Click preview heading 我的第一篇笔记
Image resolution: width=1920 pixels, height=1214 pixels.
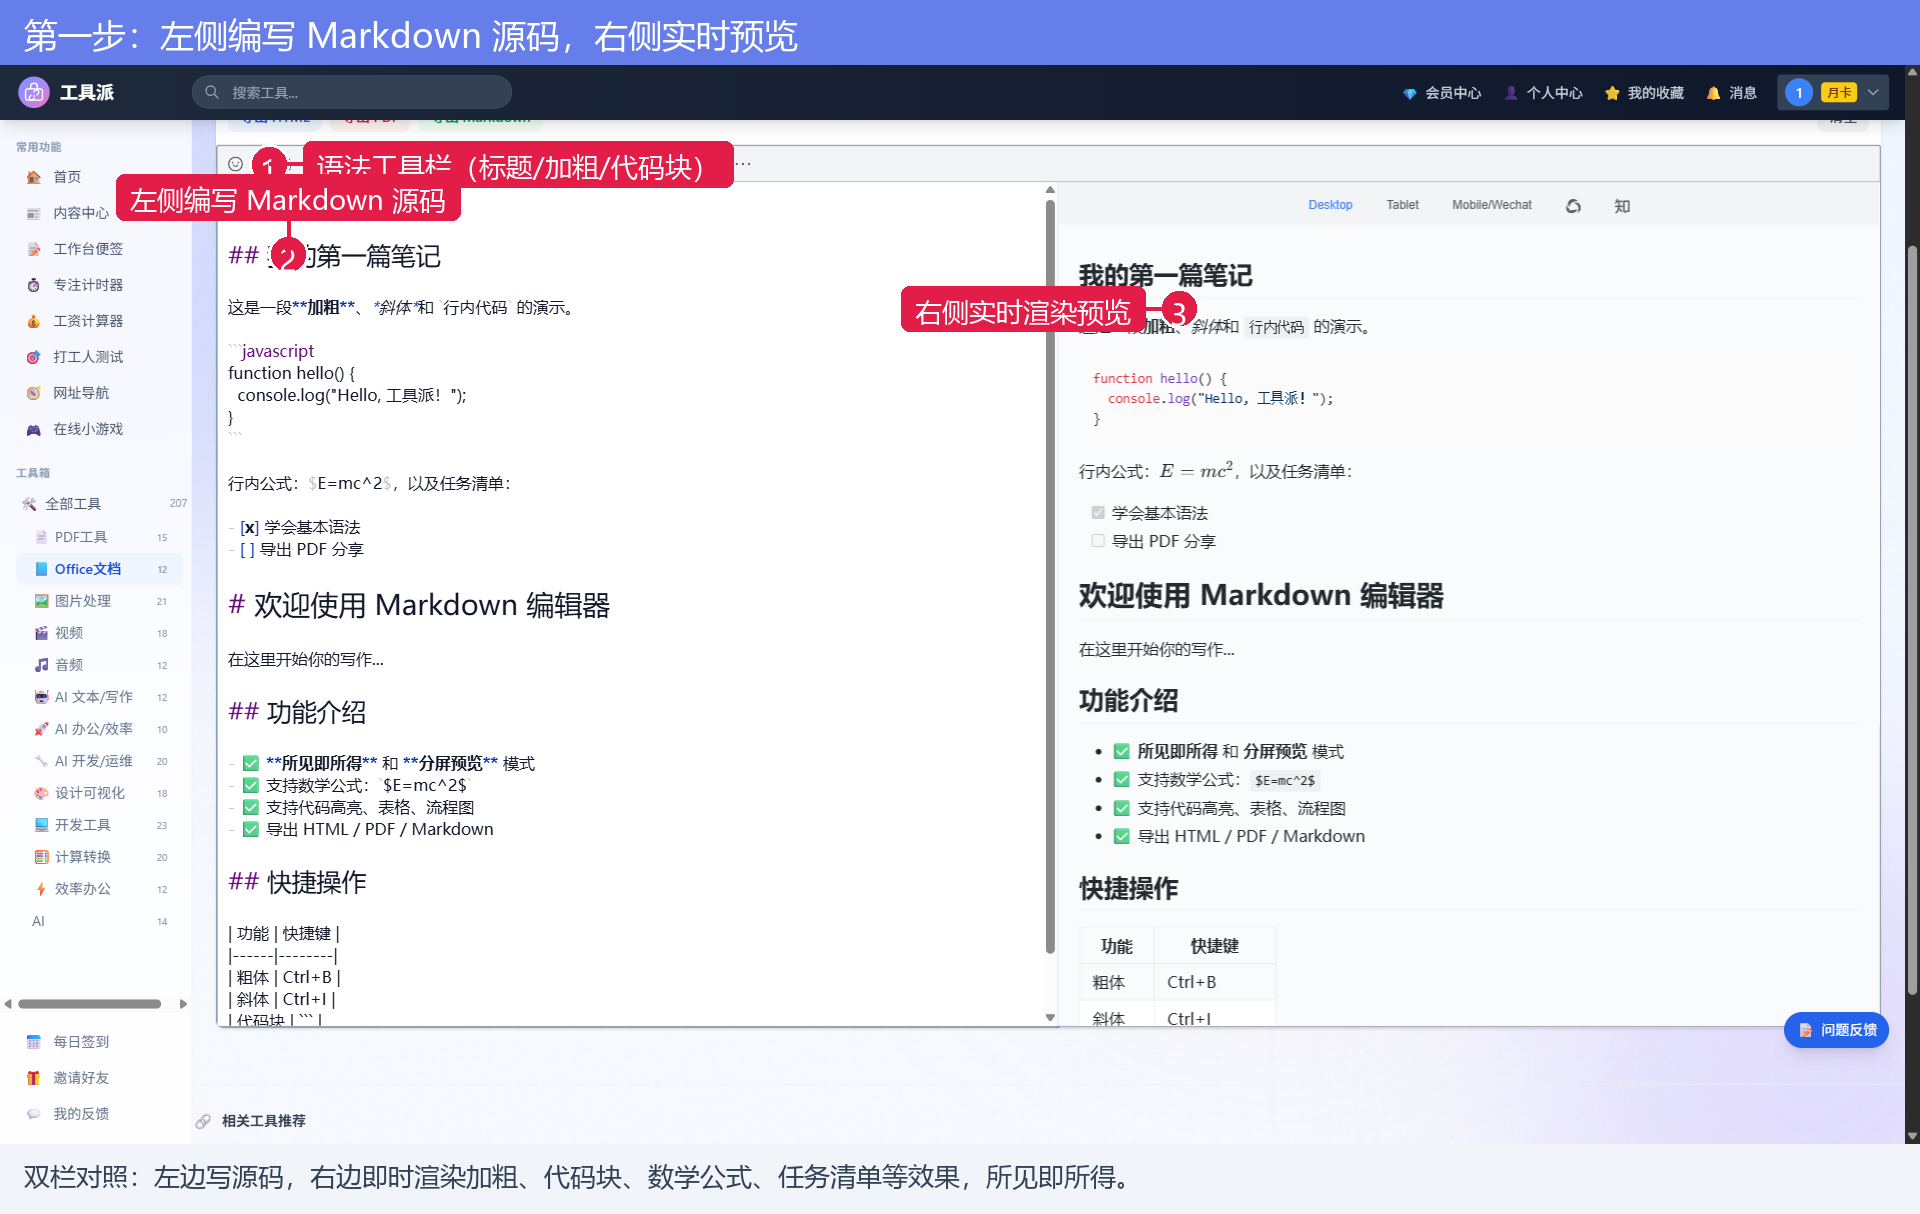(1165, 275)
